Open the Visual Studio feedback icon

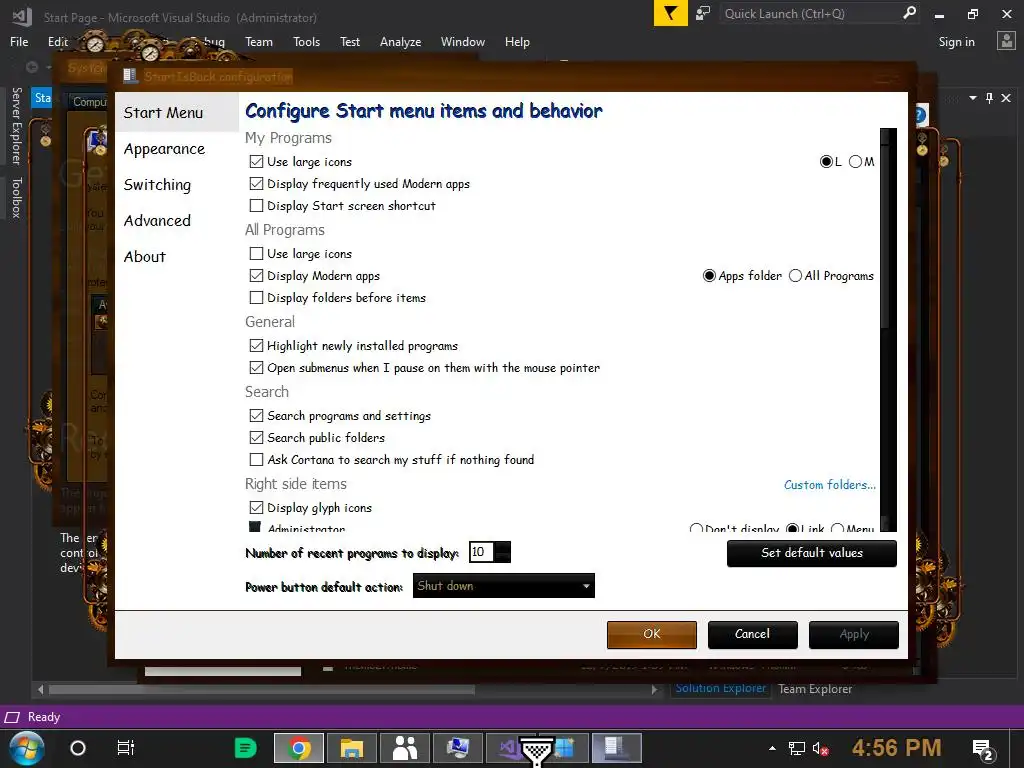(x=703, y=13)
